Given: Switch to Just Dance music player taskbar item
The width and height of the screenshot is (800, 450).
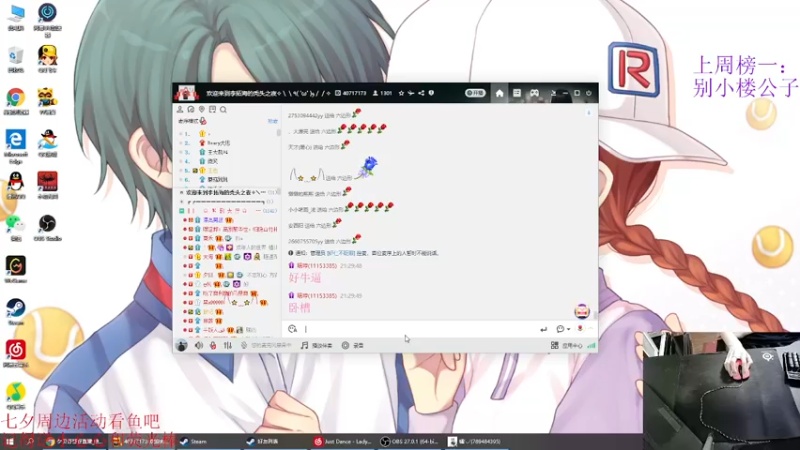Looking at the screenshot, I should pyautogui.click(x=343, y=442).
